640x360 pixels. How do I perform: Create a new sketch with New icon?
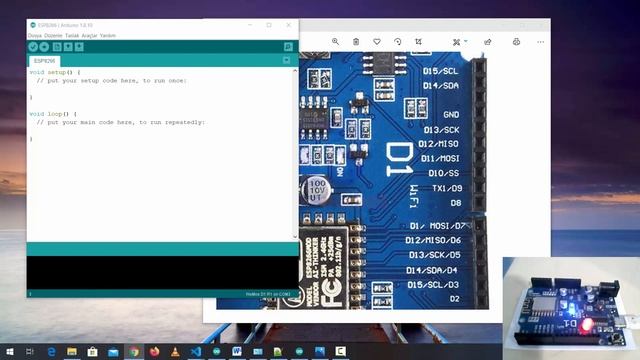coord(57,47)
